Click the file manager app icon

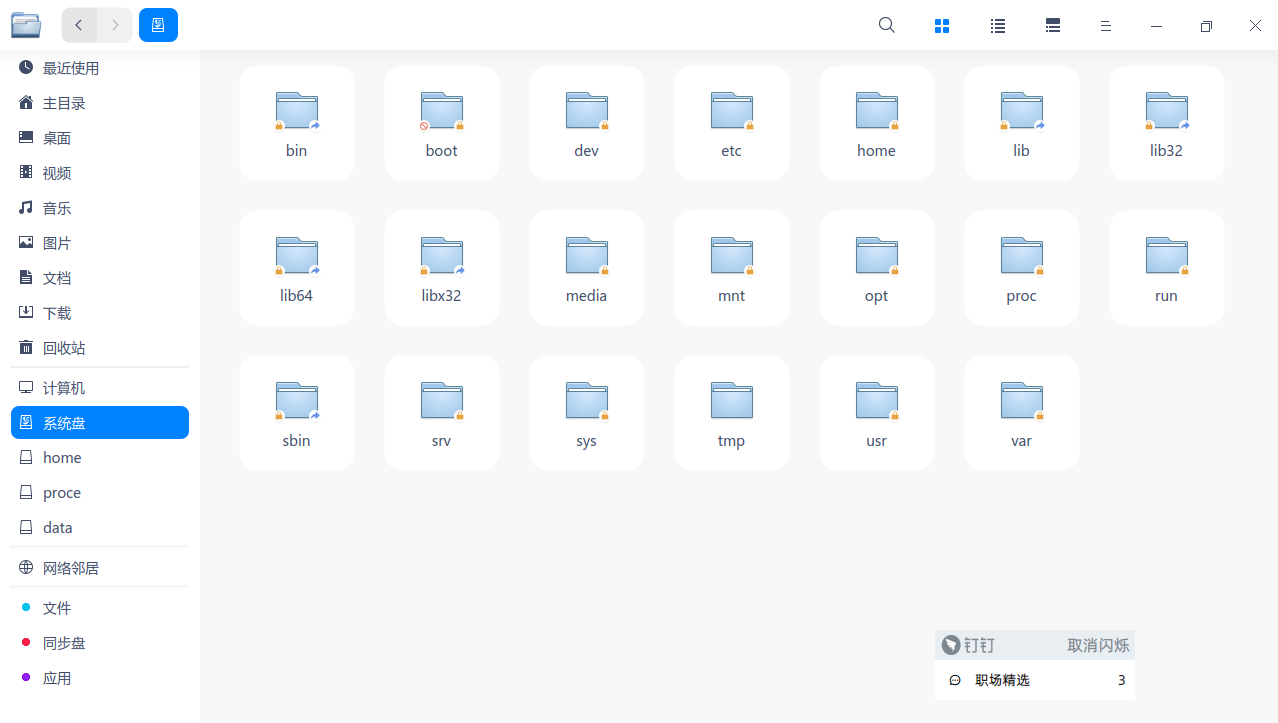(26, 25)
